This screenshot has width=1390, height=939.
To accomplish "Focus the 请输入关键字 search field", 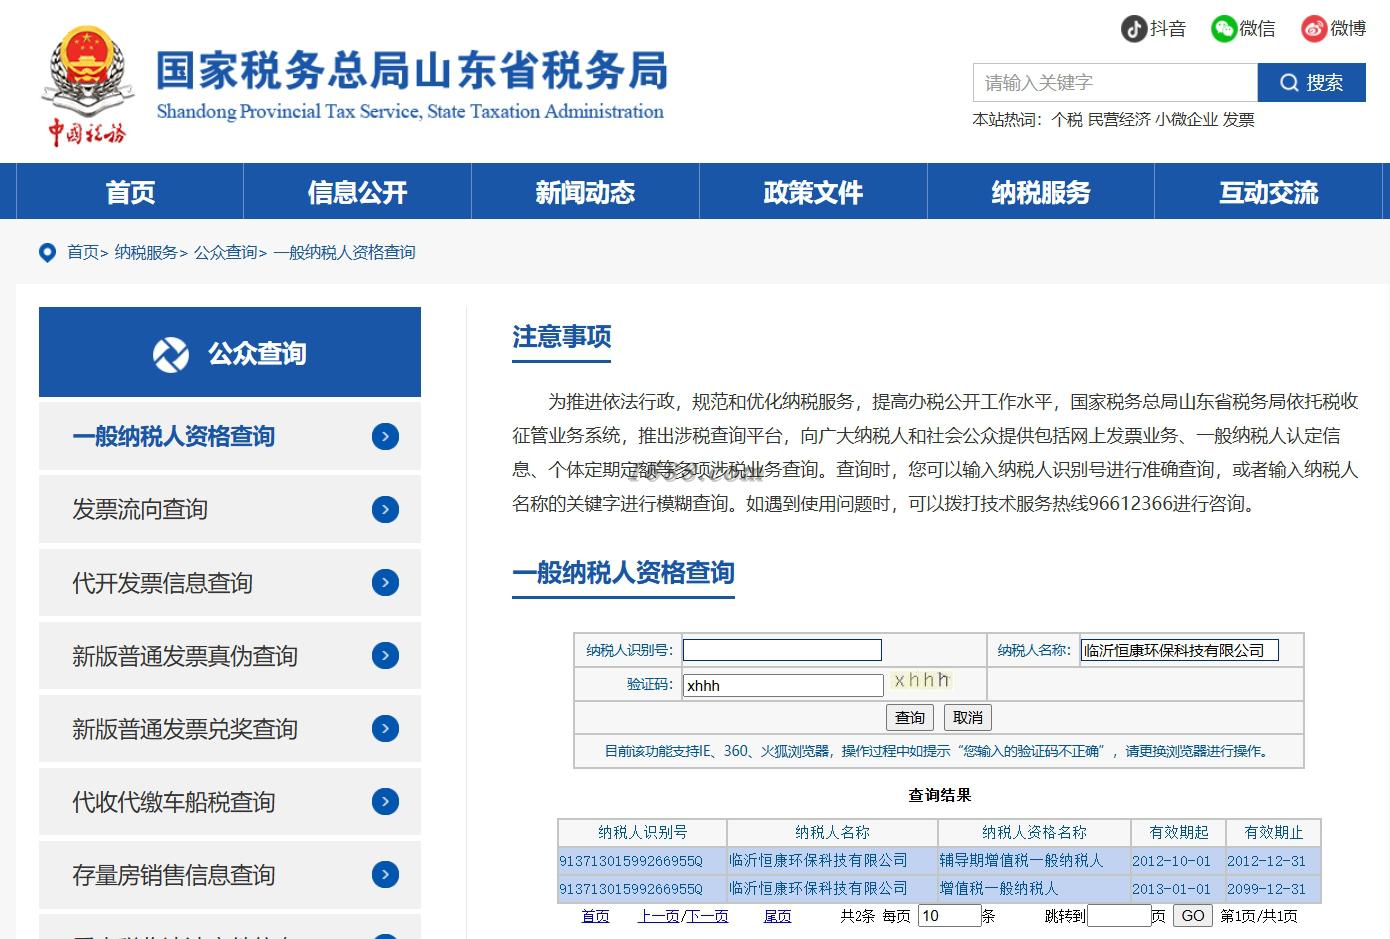I will pyautogui.click(x=1115, y=82).
